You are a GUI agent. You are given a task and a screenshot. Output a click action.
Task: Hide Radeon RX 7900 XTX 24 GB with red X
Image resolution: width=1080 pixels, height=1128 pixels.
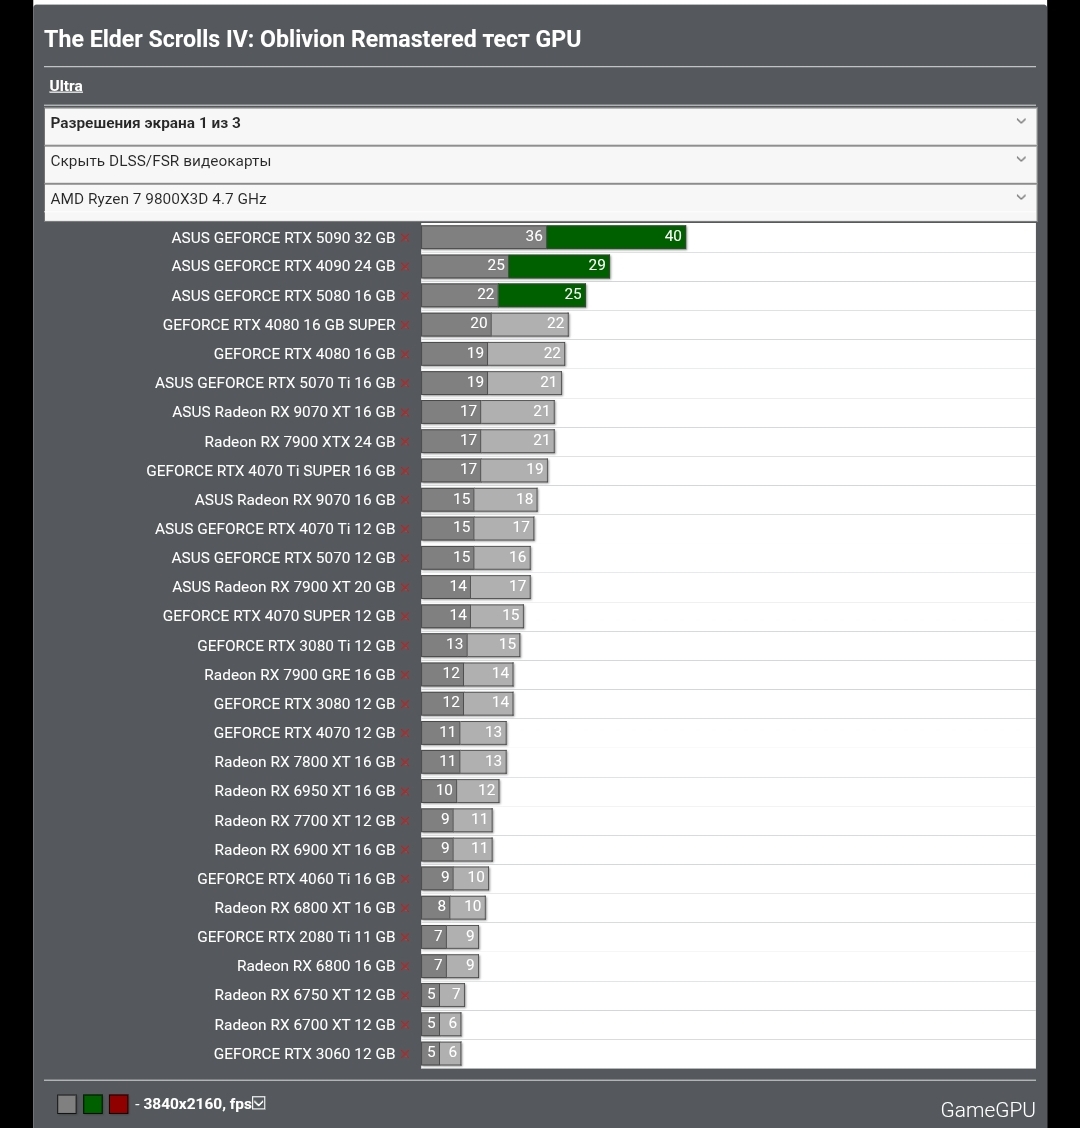(x=405, y=442)
